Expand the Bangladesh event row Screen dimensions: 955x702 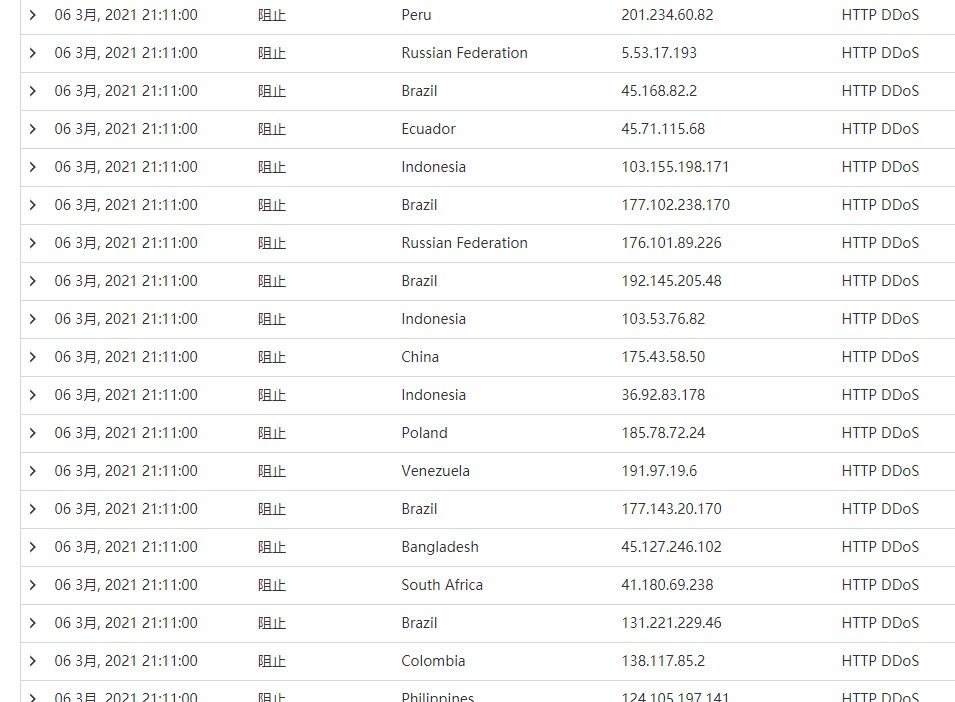32,547
